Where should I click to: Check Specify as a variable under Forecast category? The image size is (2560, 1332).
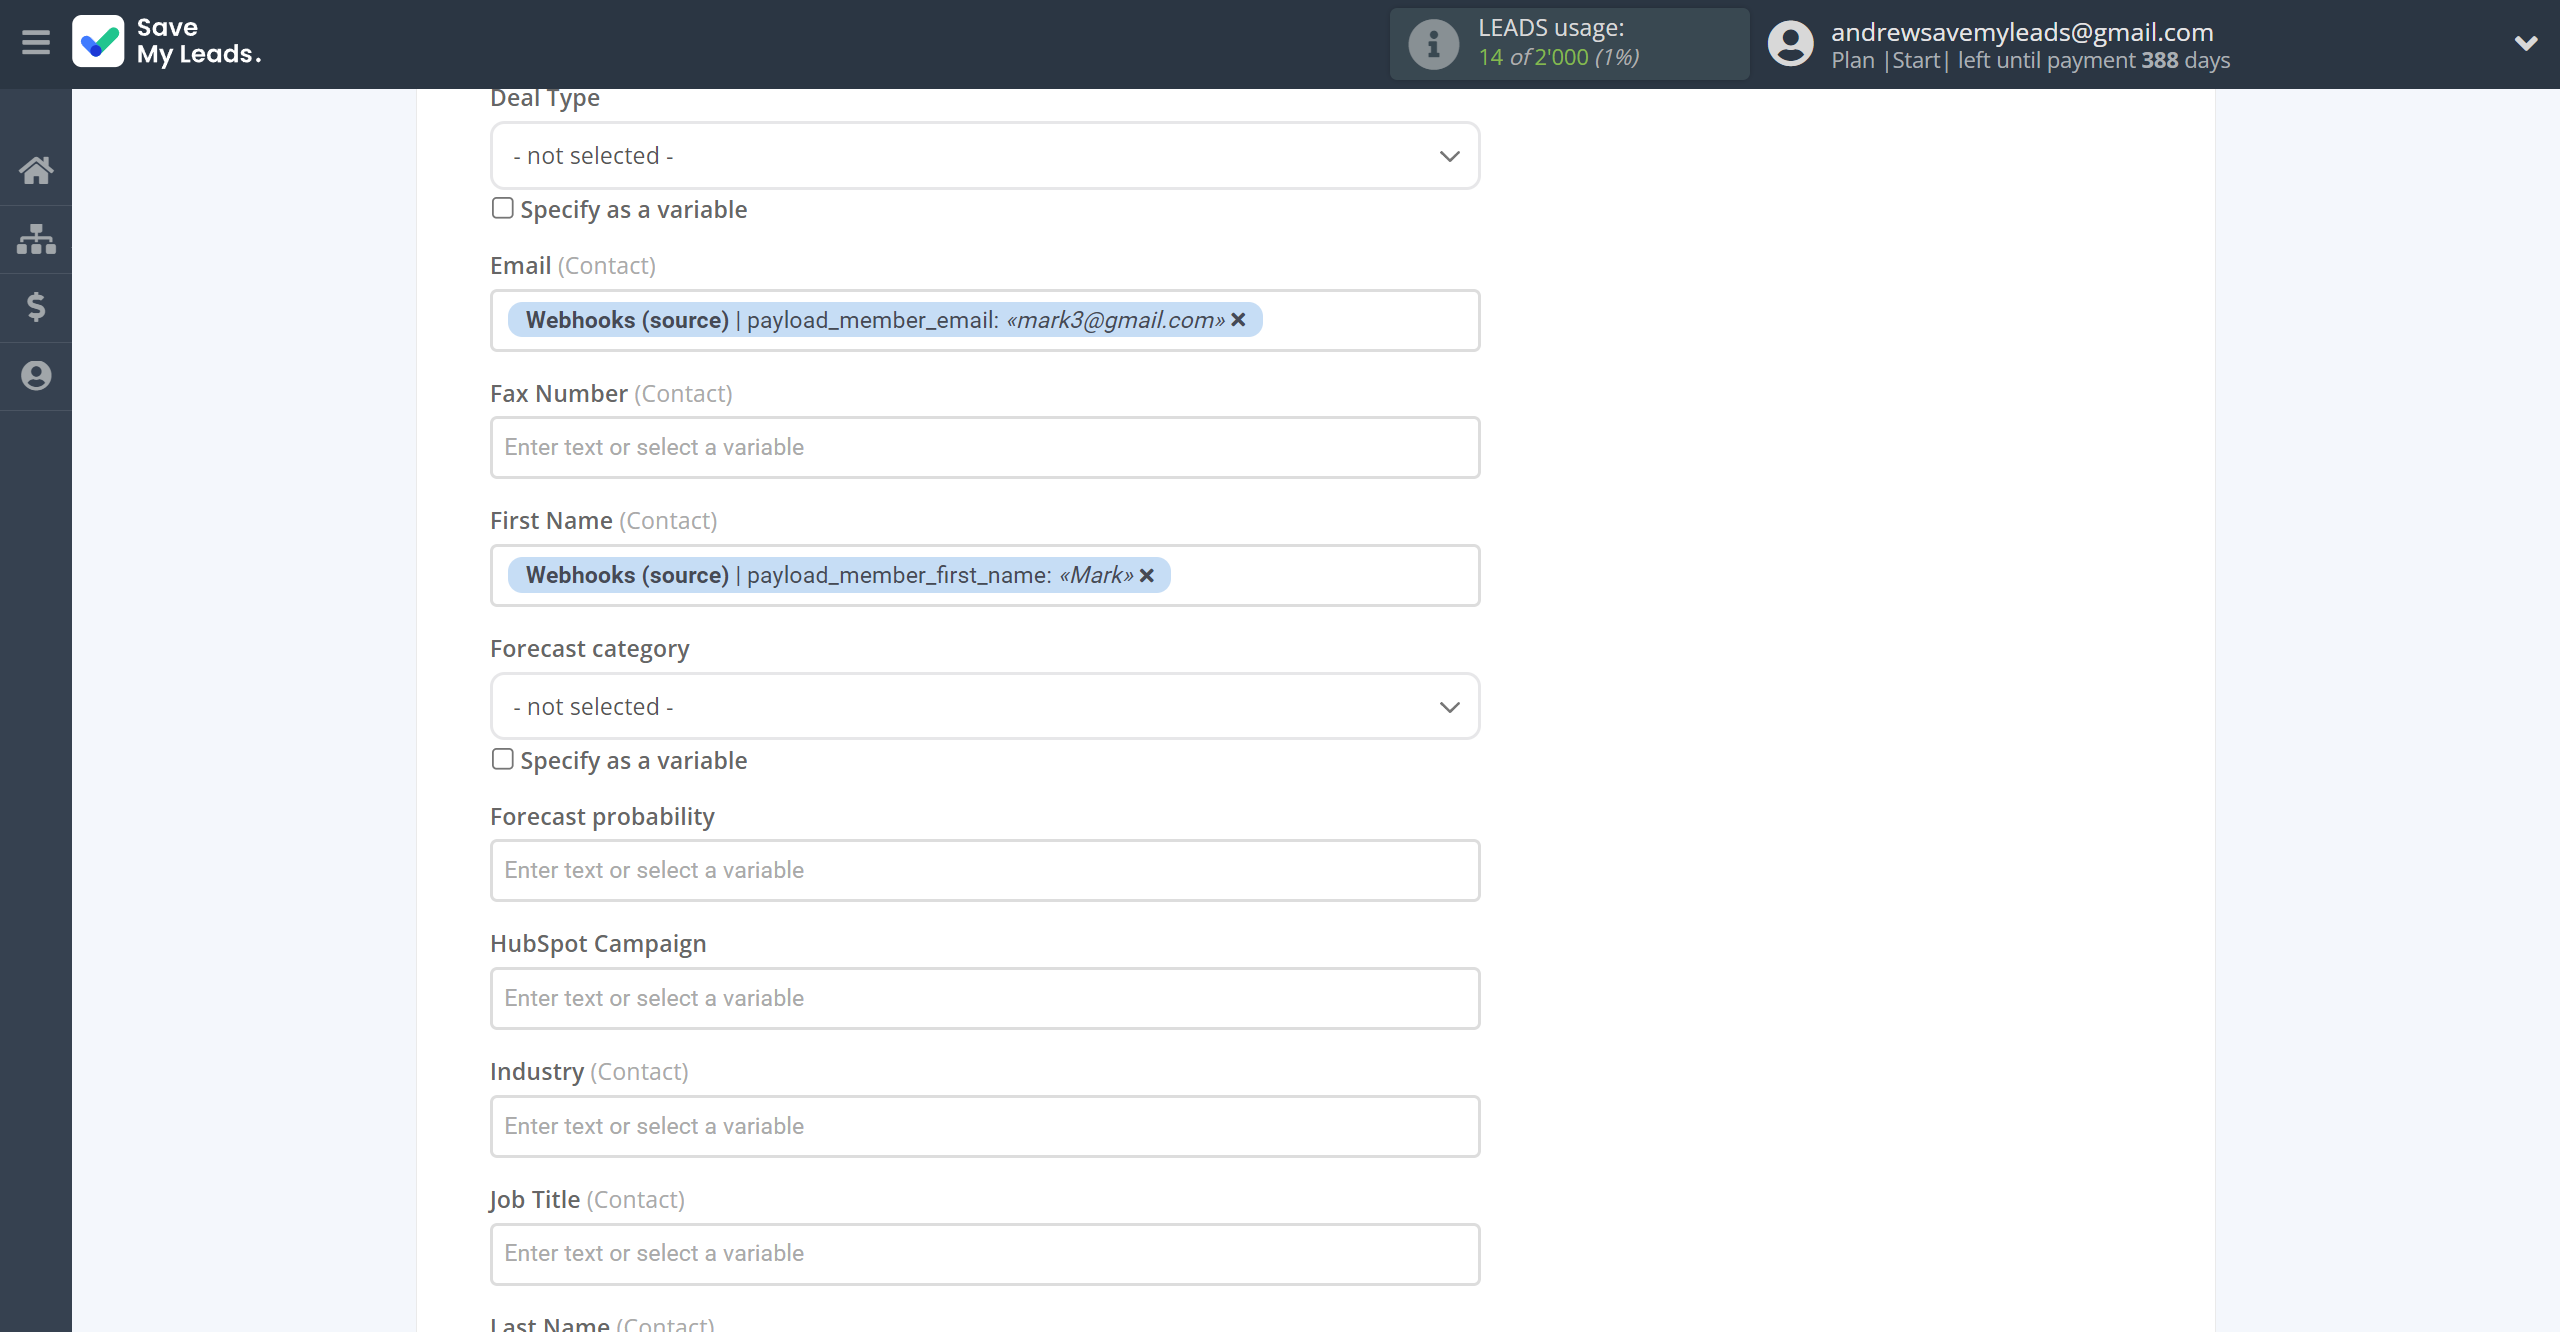(x=503, y=759)
